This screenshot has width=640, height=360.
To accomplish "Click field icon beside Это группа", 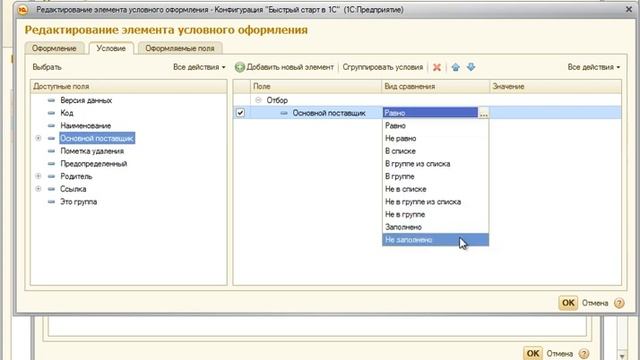I will click(x=51, y=202).
